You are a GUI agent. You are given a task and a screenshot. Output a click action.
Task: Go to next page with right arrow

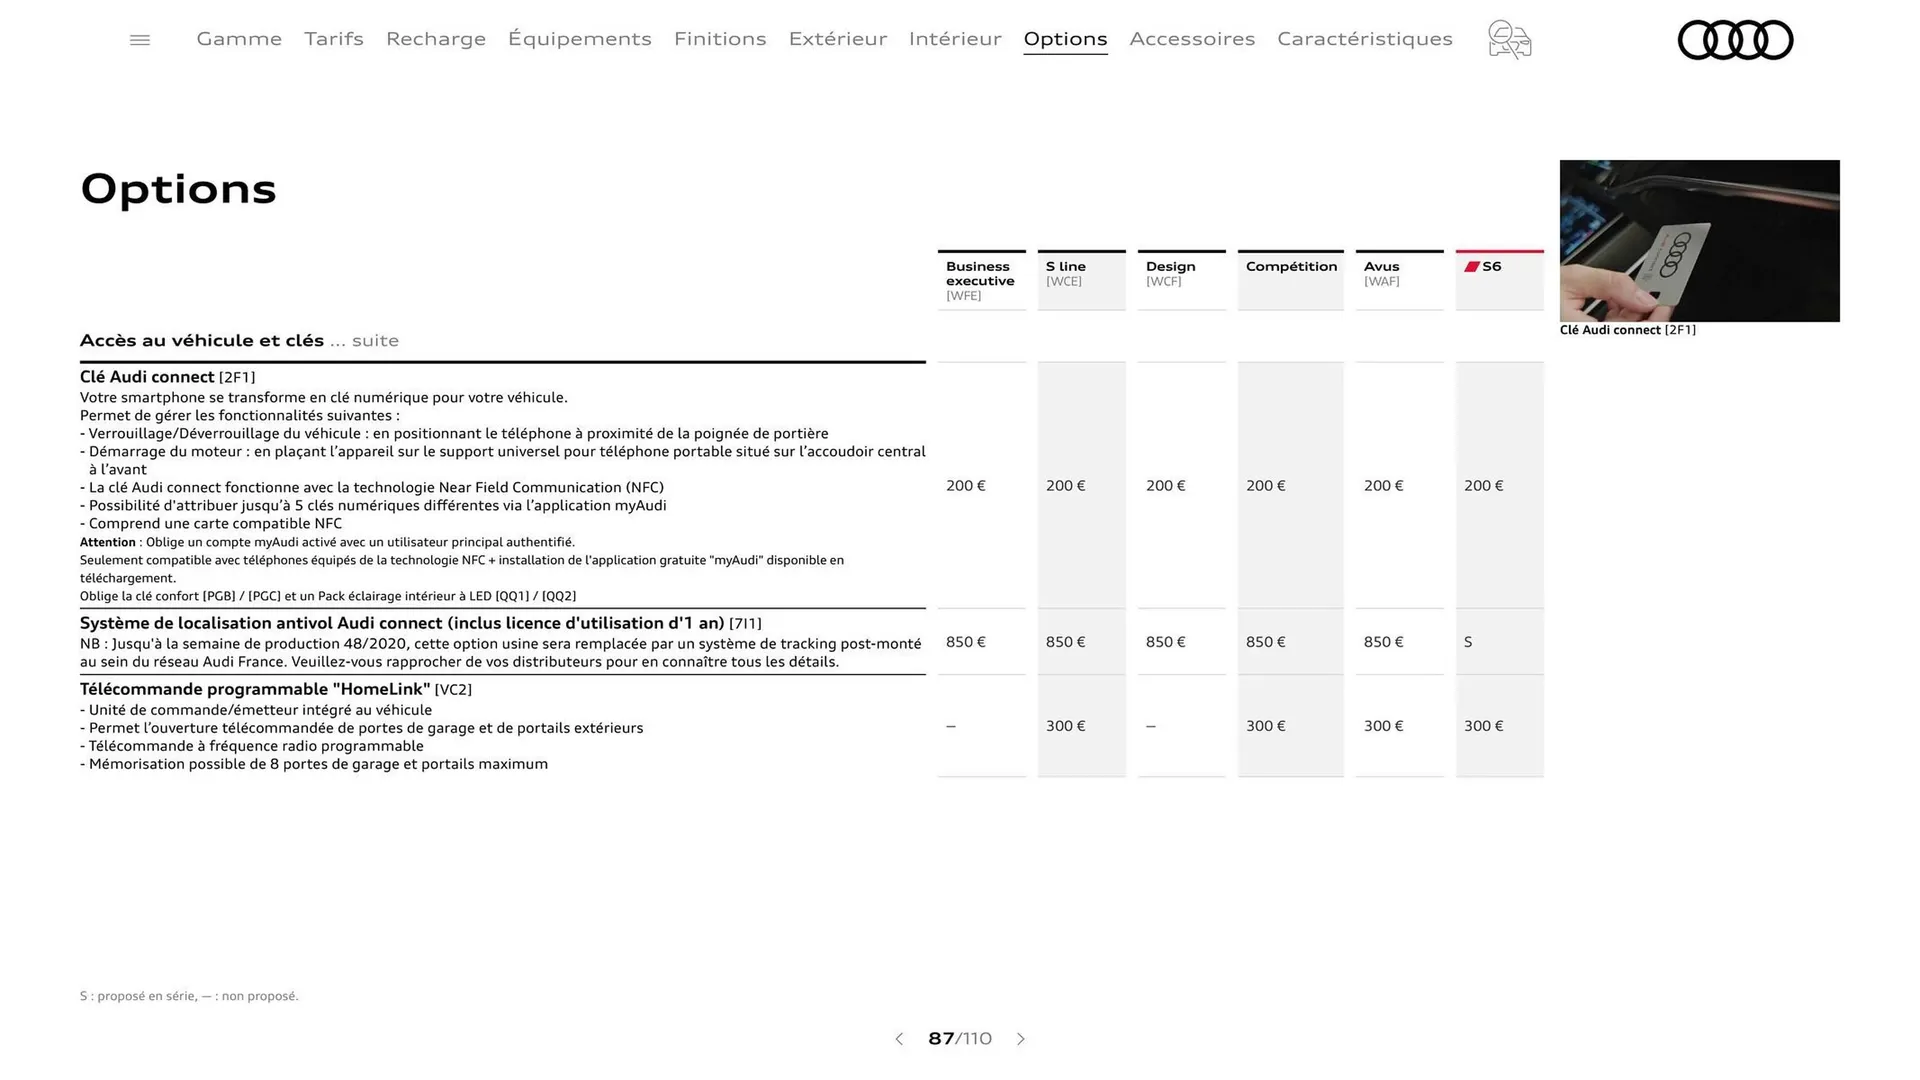pos(1021,1039)
